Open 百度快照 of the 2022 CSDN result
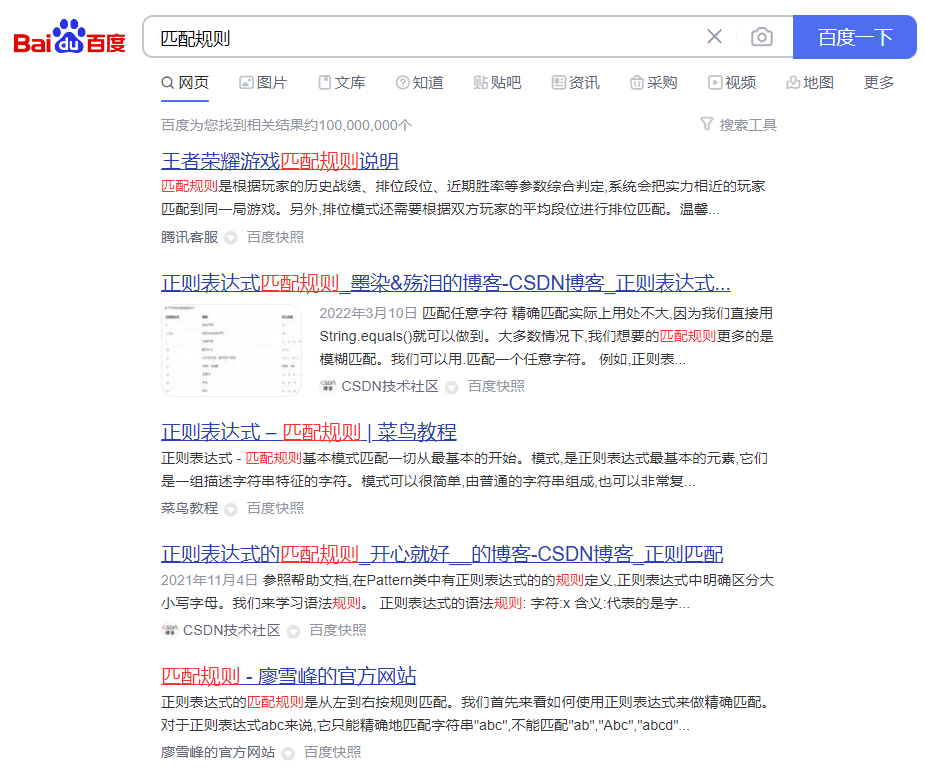 [x=496, y=386]
